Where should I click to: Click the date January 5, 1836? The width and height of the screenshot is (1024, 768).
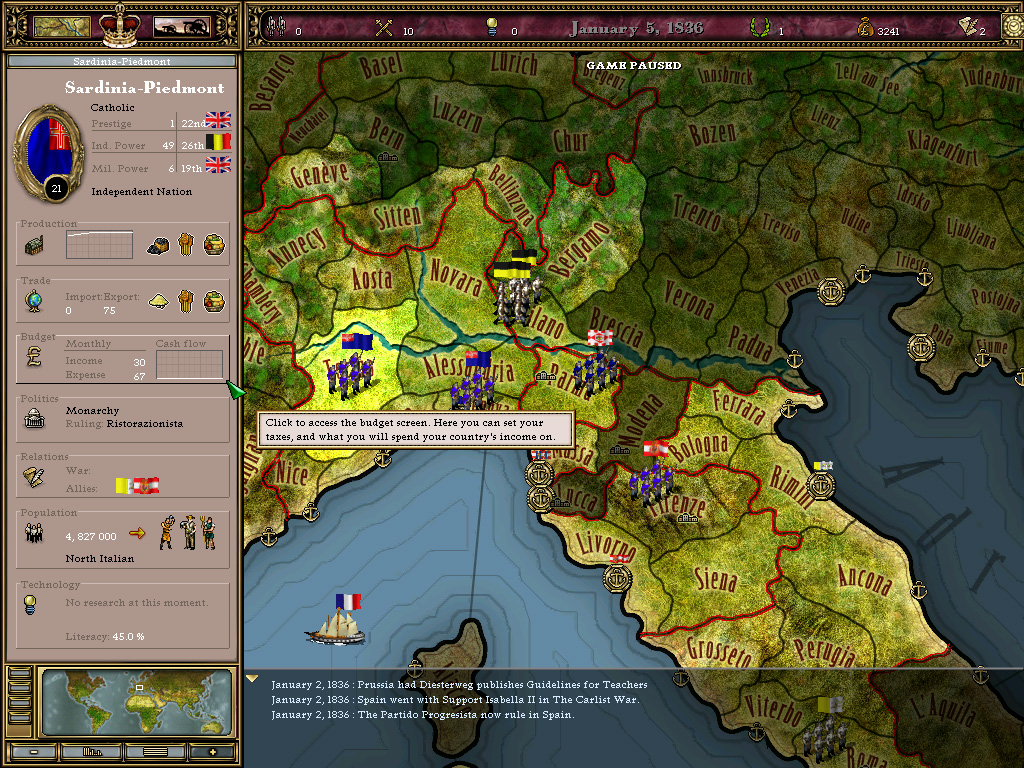637,28
